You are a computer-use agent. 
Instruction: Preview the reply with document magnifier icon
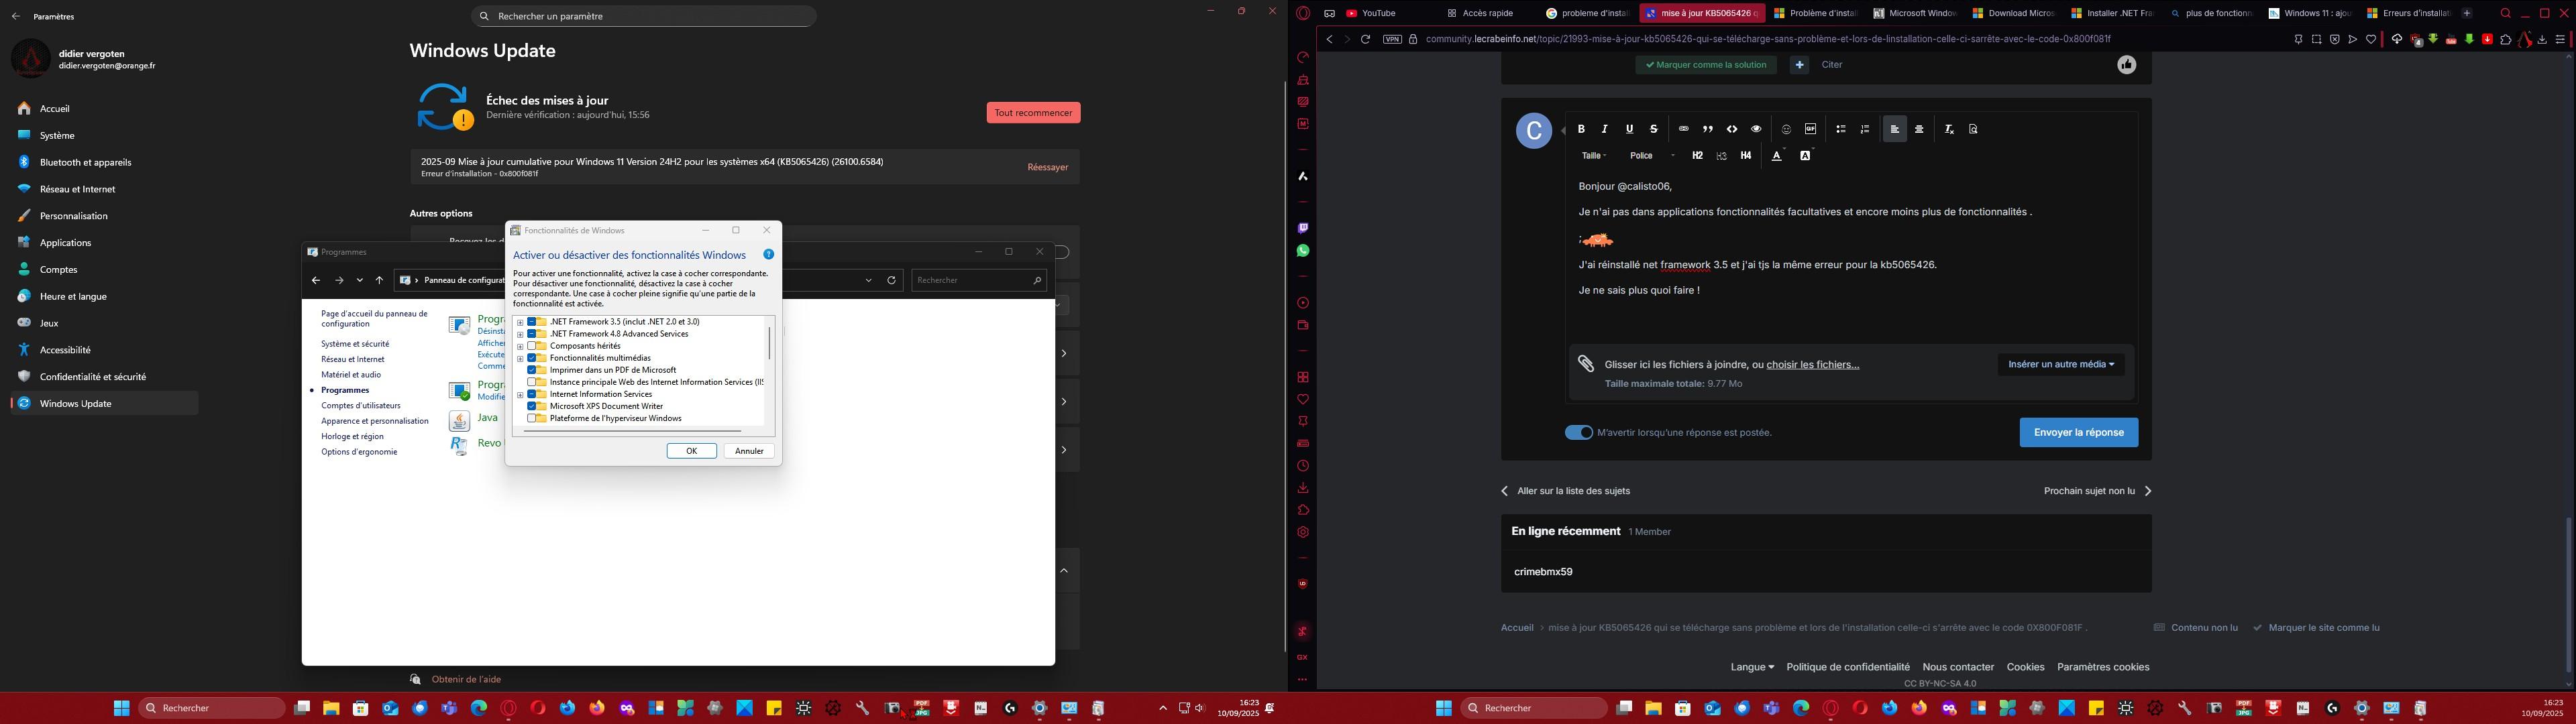tap(1973, 129)
